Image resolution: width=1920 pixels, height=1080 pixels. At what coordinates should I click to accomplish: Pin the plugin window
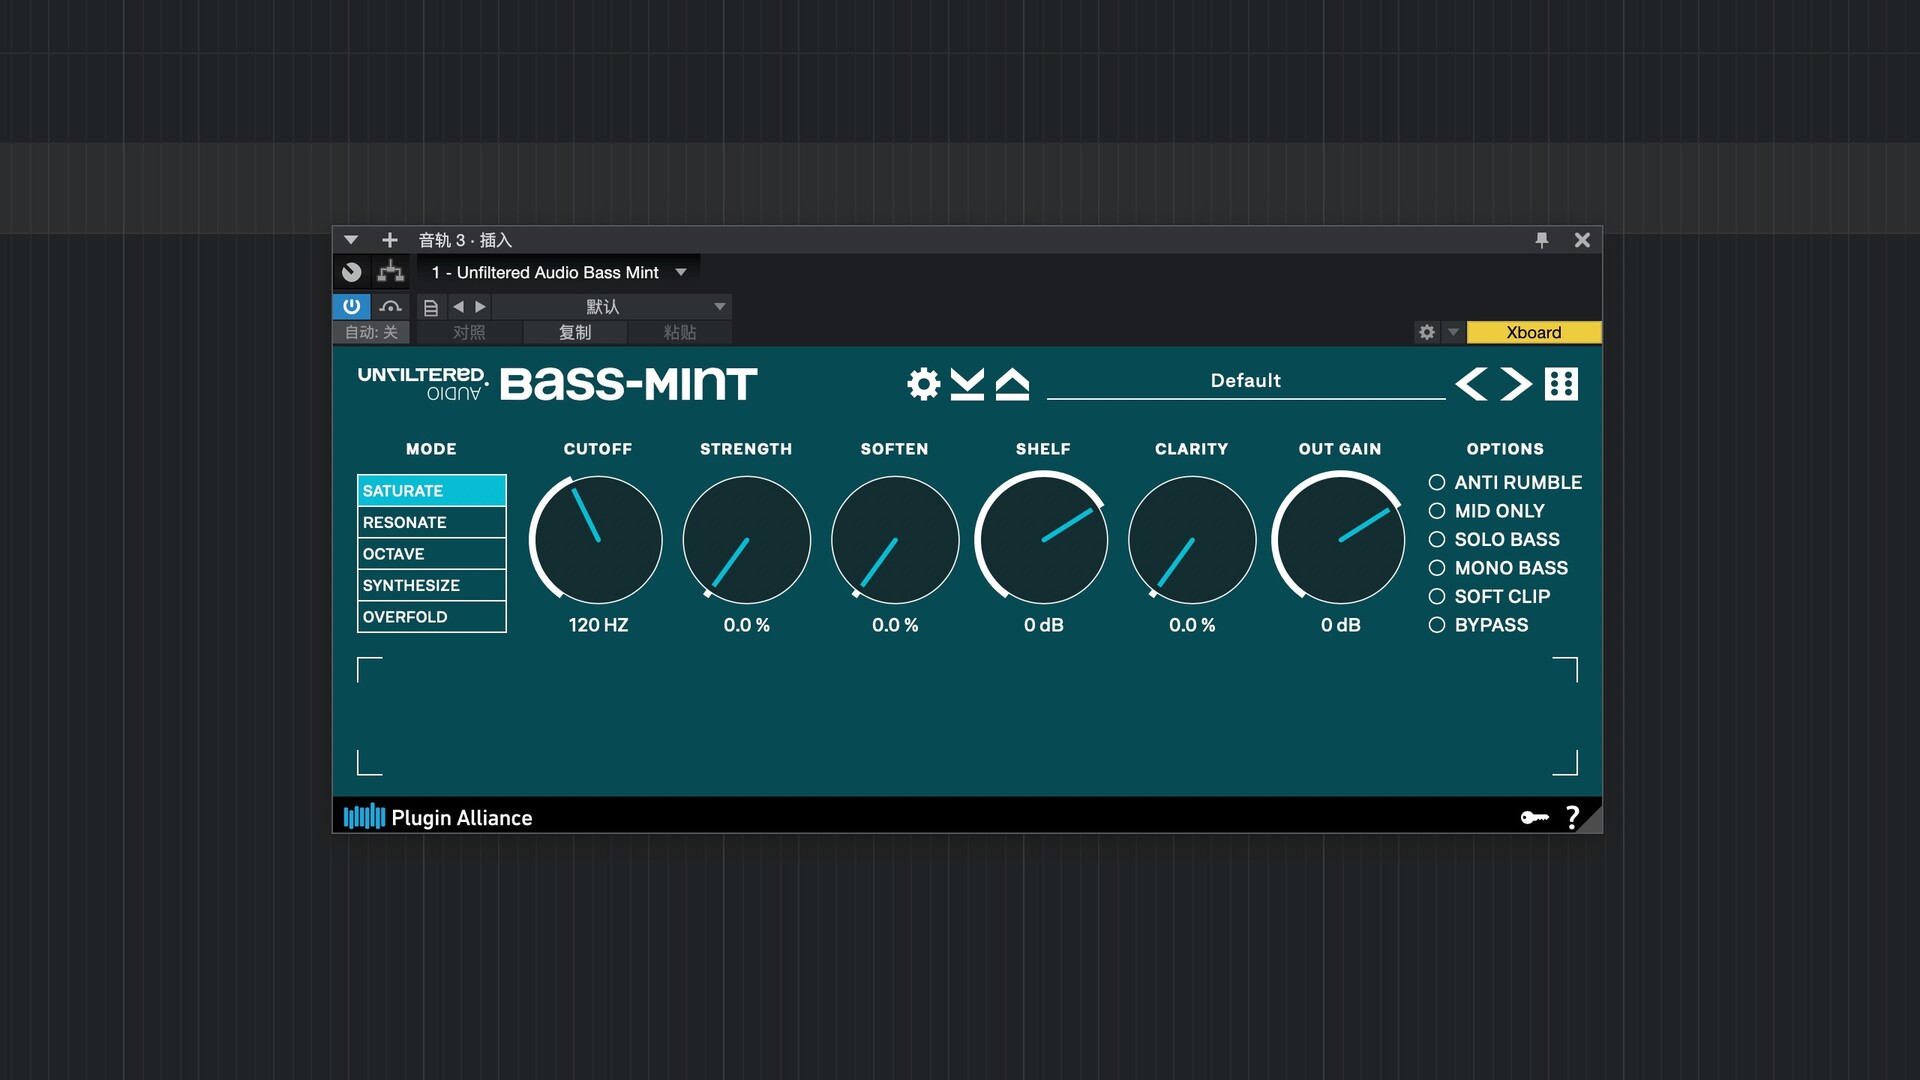click(x=1541, y=240)
